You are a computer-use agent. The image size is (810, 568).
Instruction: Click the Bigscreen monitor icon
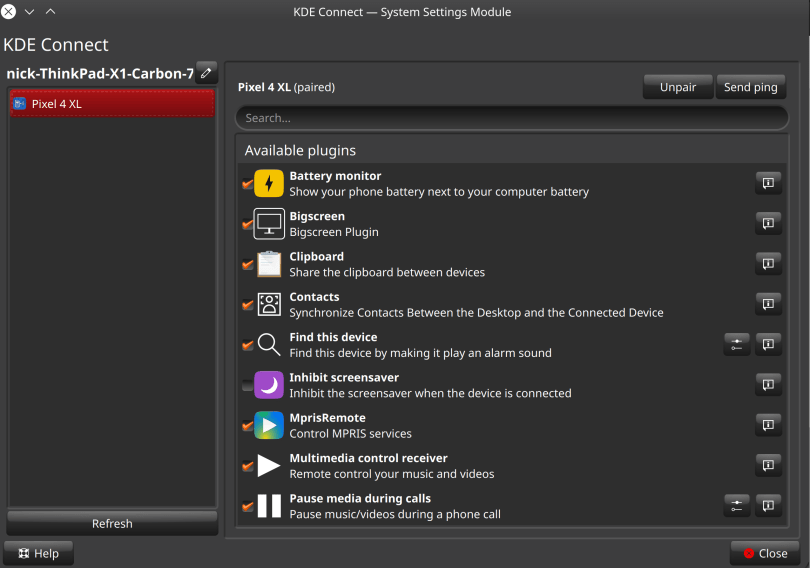click(x=269, y=224)
